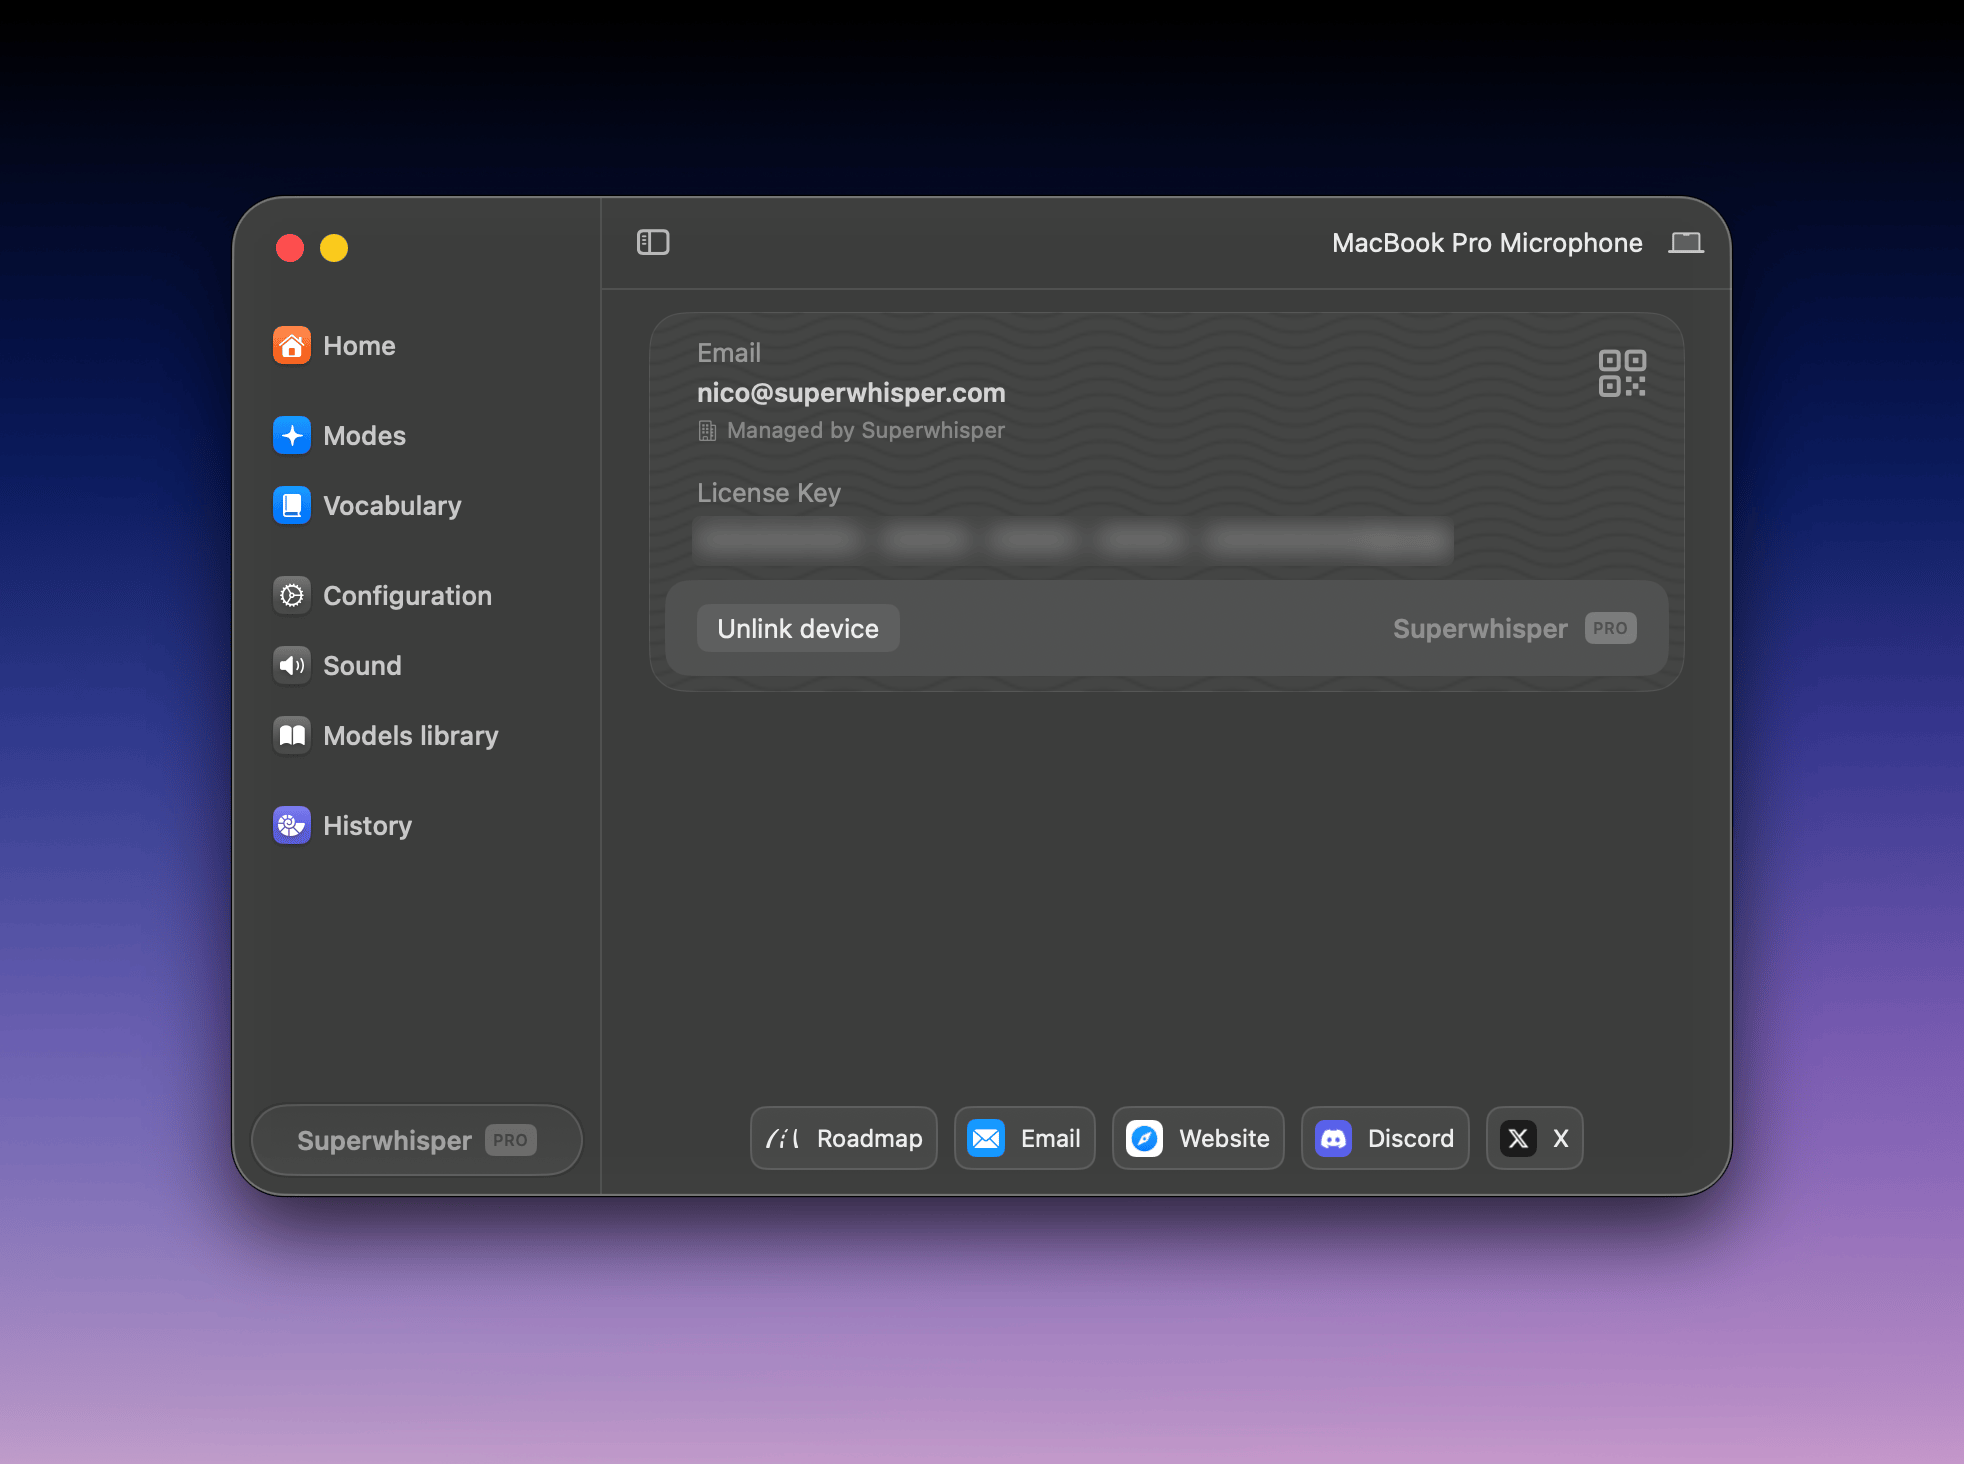
Task: Select the Vocabulary book icon
Action: coord(292,506)
